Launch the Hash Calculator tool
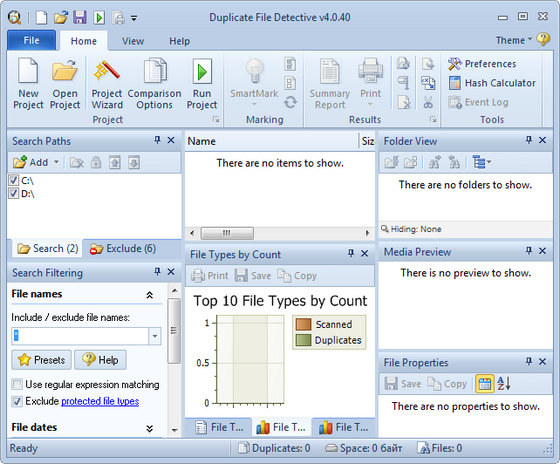Image resolution: width=560 pixels, height=464 pixels. coord(492,83)
